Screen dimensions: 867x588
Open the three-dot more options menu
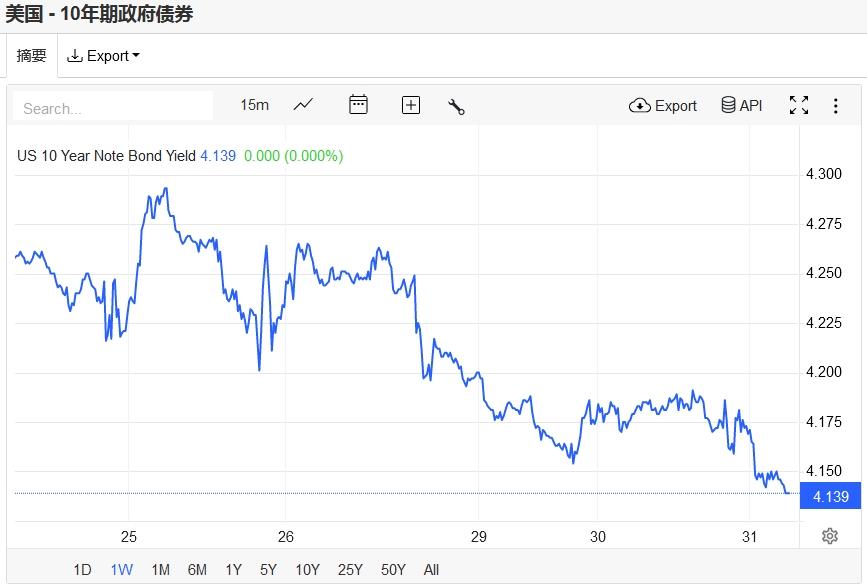pyautogui.click(x=835, y=105)
